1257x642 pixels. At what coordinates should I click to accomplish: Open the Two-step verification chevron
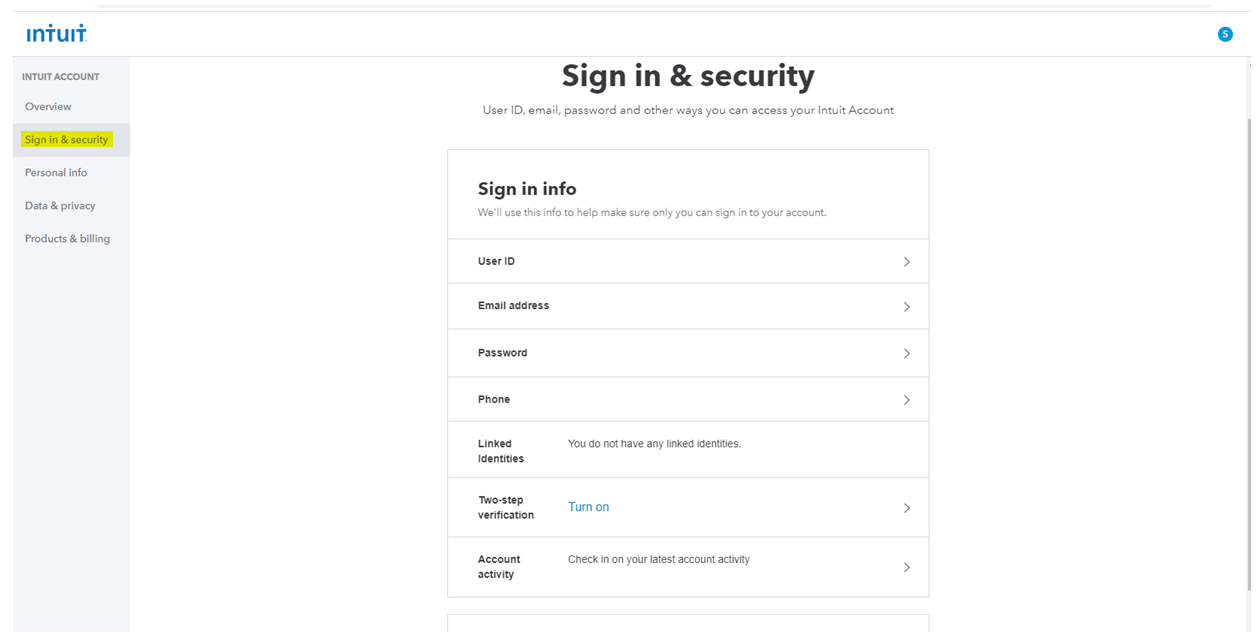(x=907, y=508)
